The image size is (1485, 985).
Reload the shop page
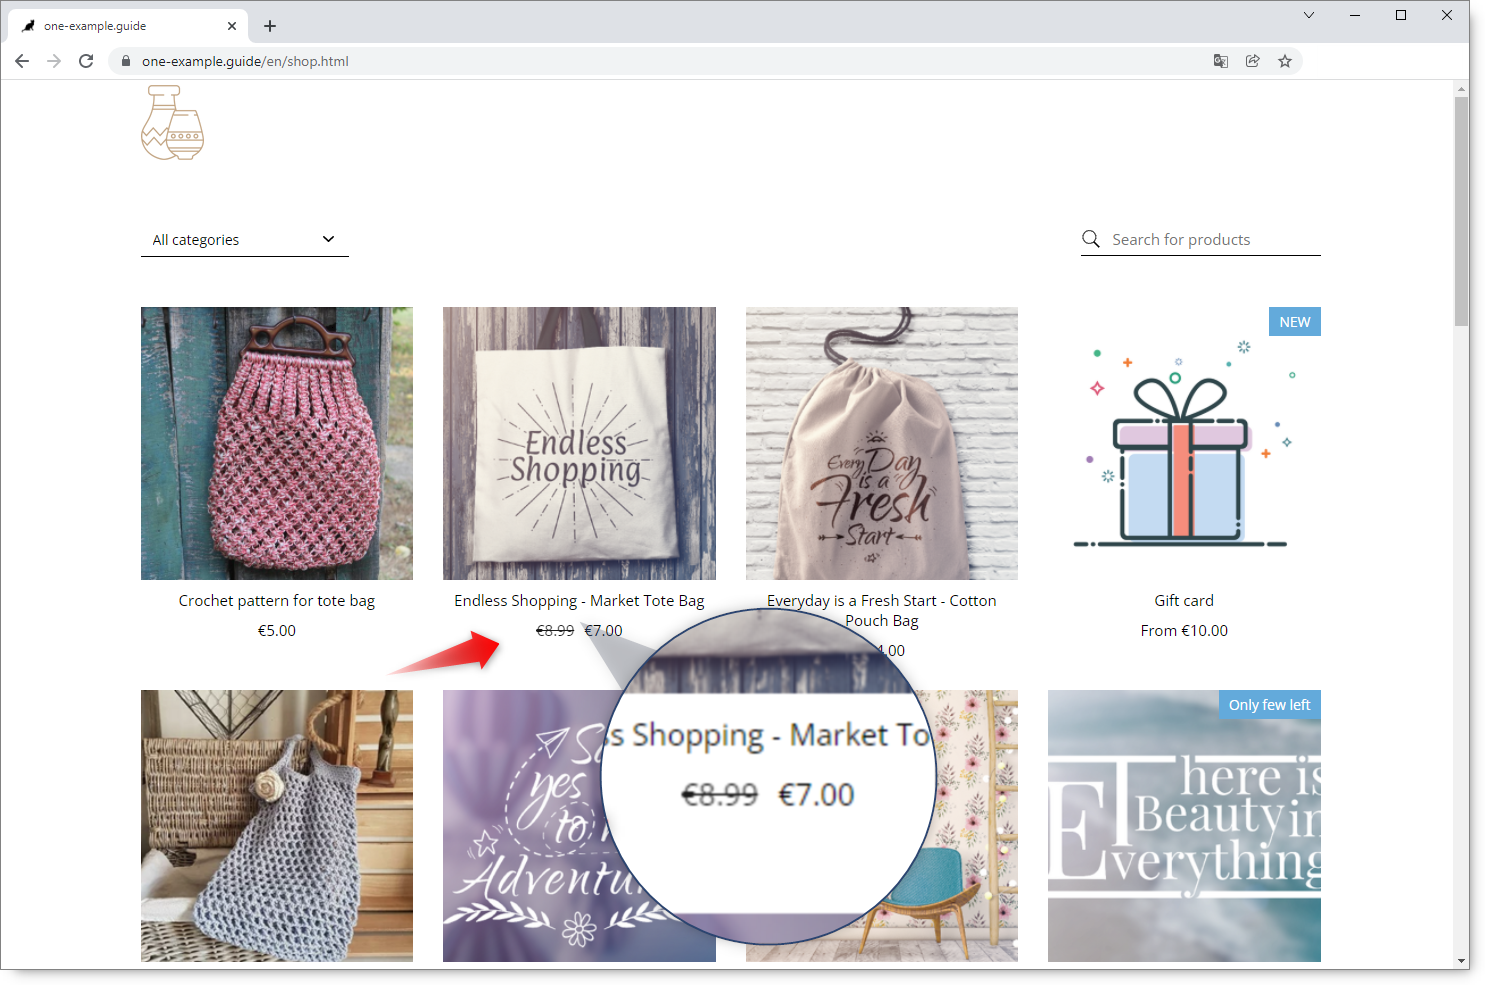click(86, 61)
